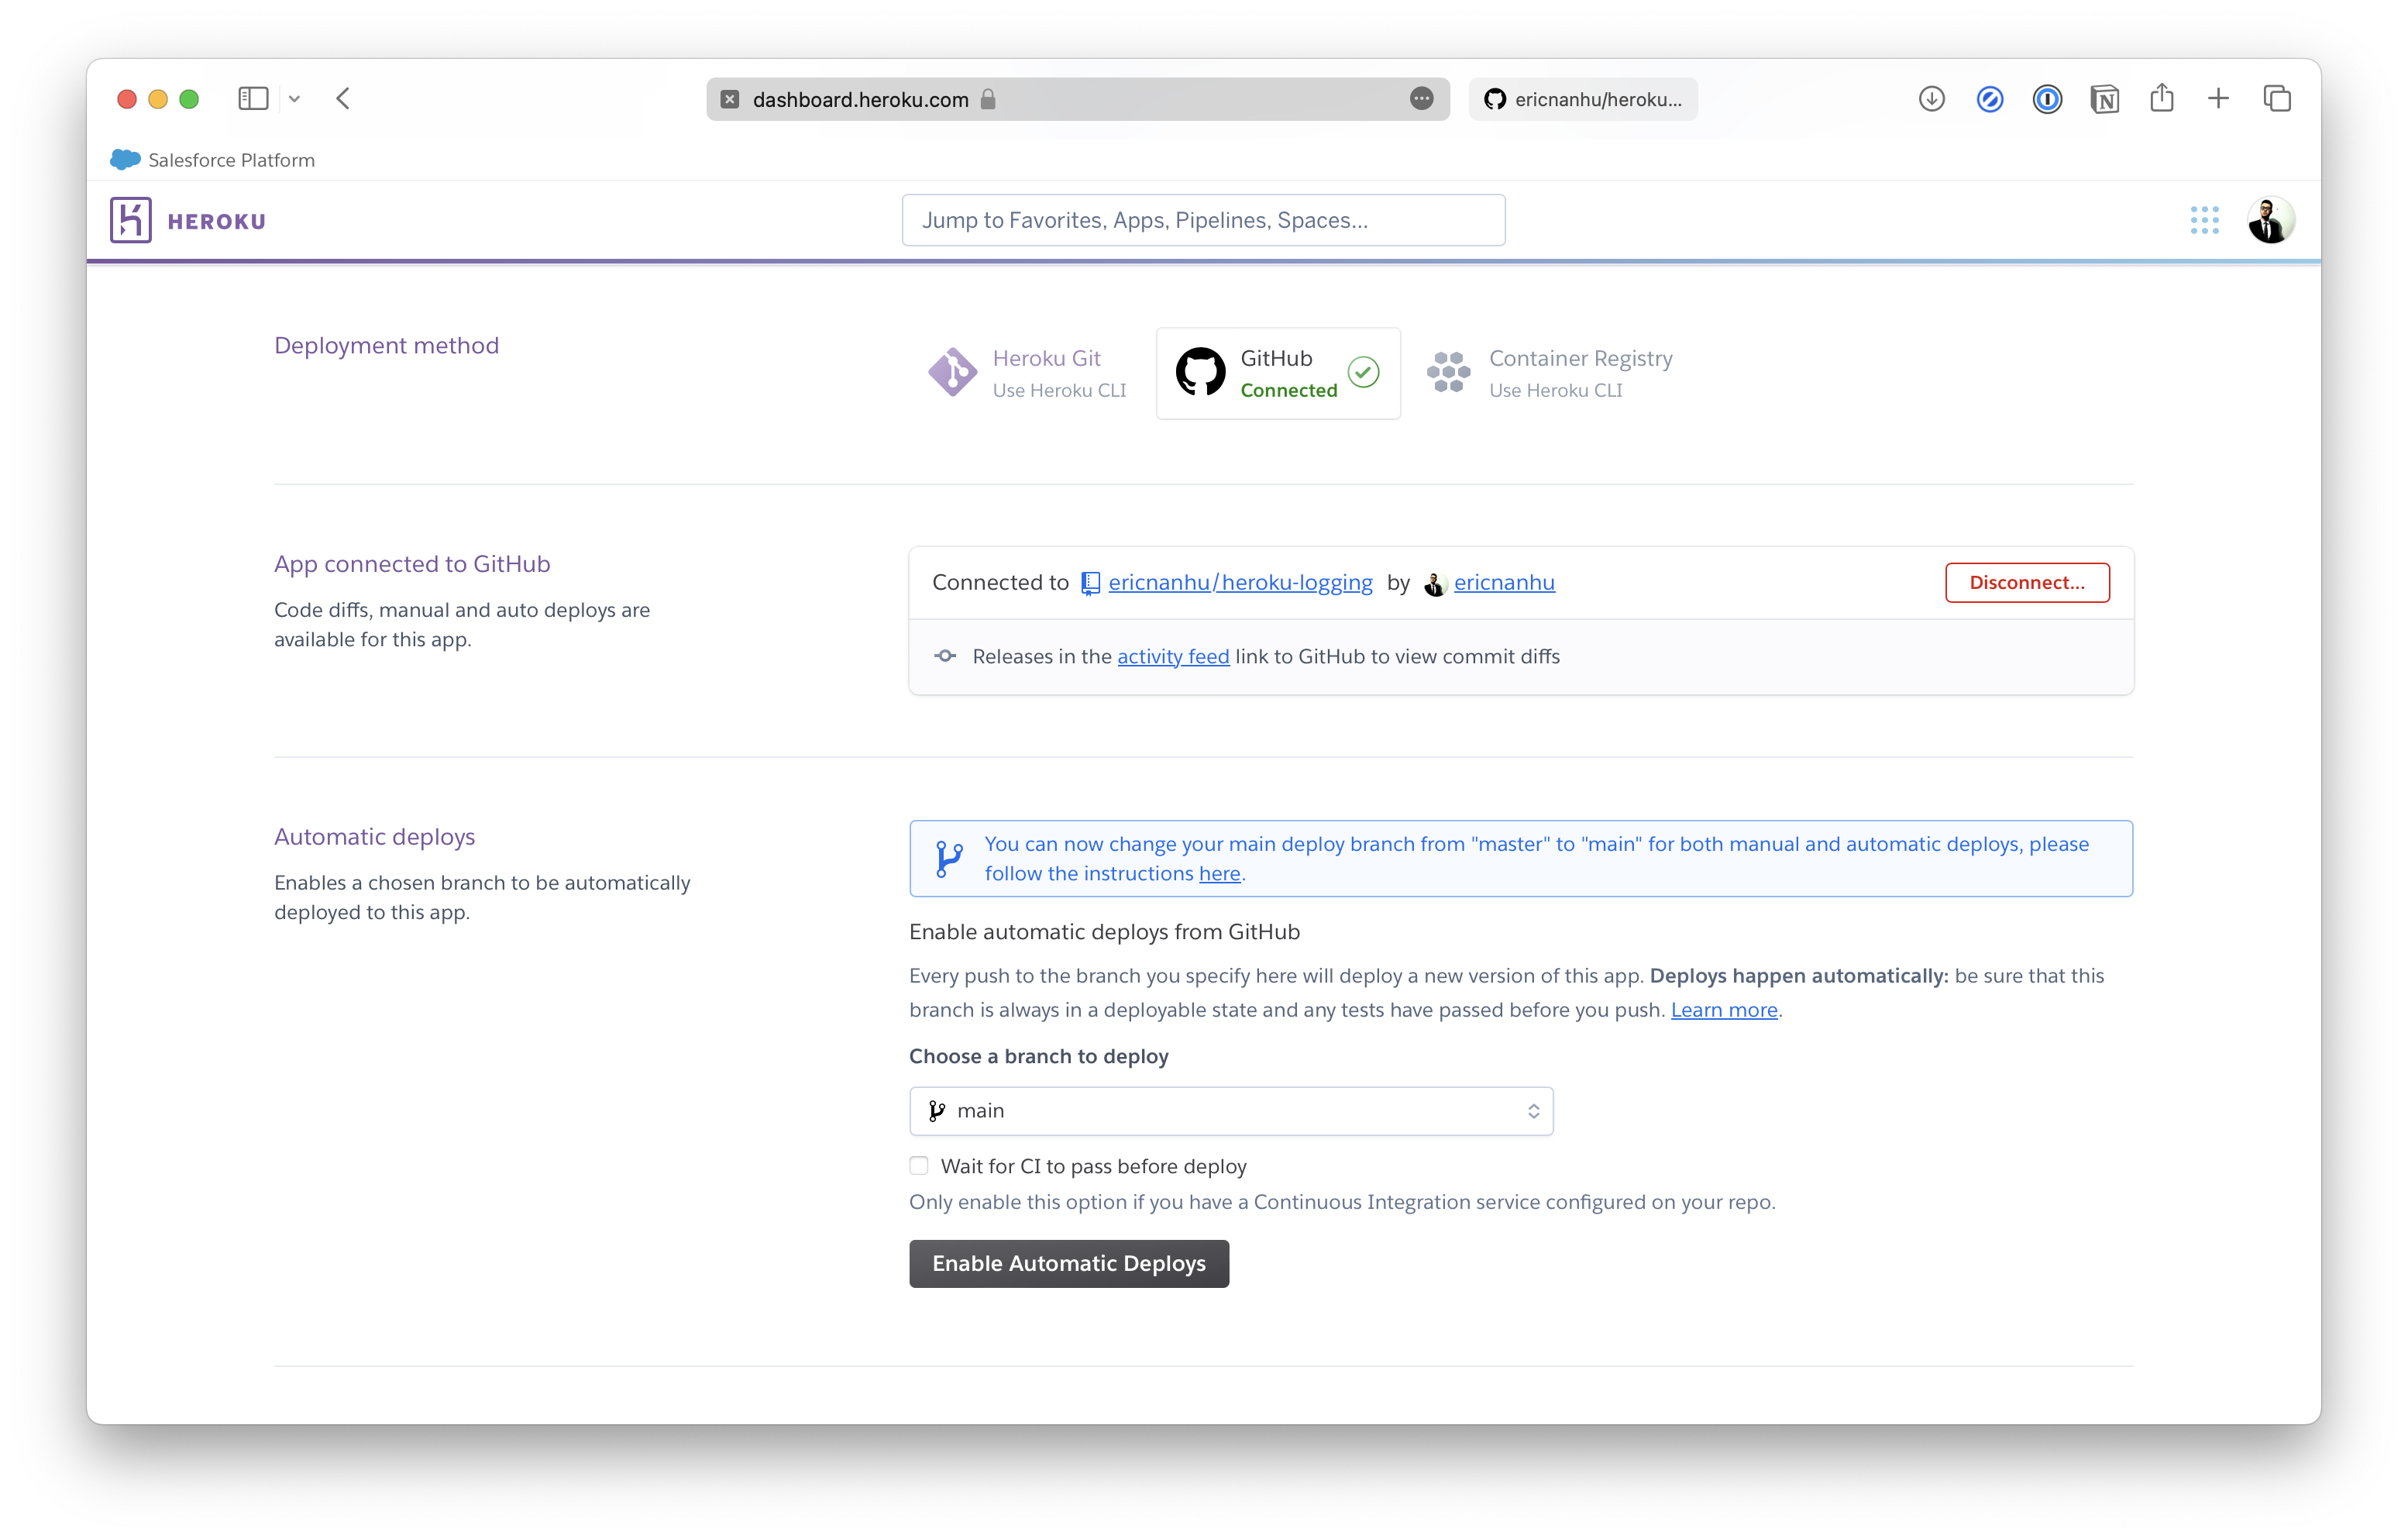Click Enable Automatic Deploys button

coord(1069,1262)
